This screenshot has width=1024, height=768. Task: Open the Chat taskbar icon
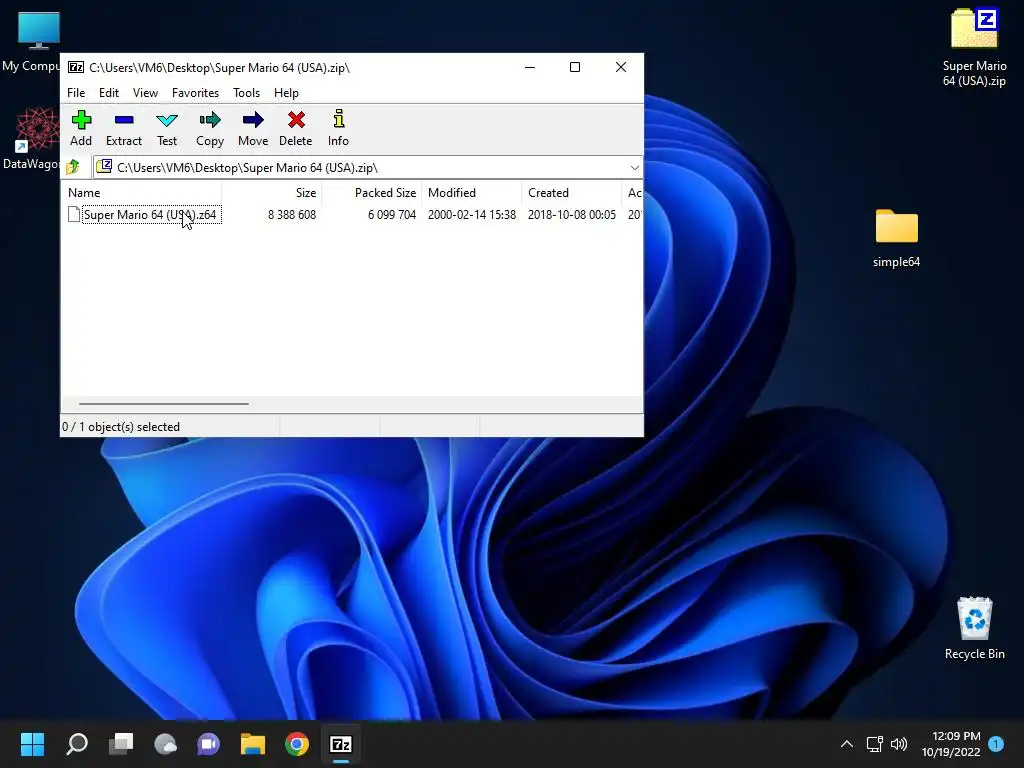point(209,744)
